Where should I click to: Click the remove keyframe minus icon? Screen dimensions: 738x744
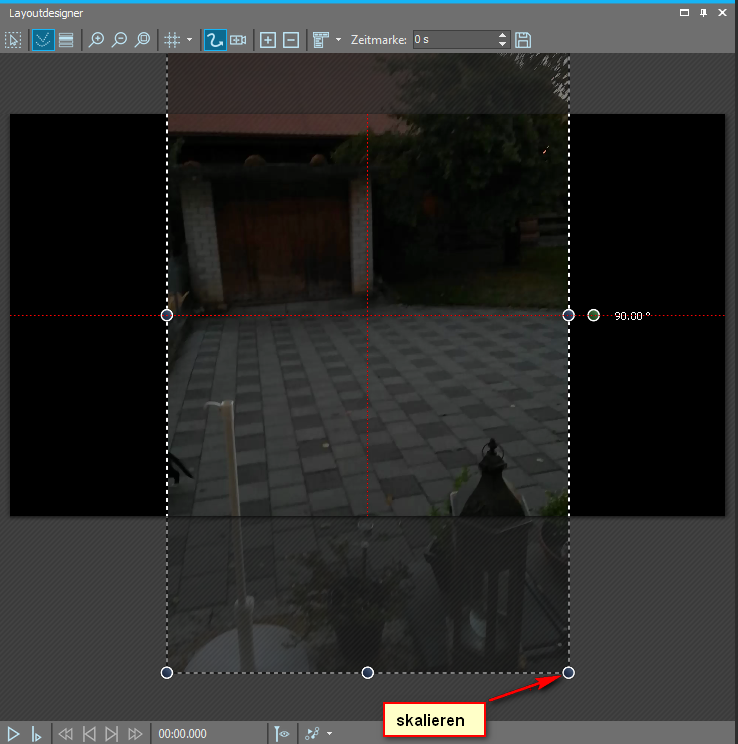pyautogui.click(x=290, y=40)
